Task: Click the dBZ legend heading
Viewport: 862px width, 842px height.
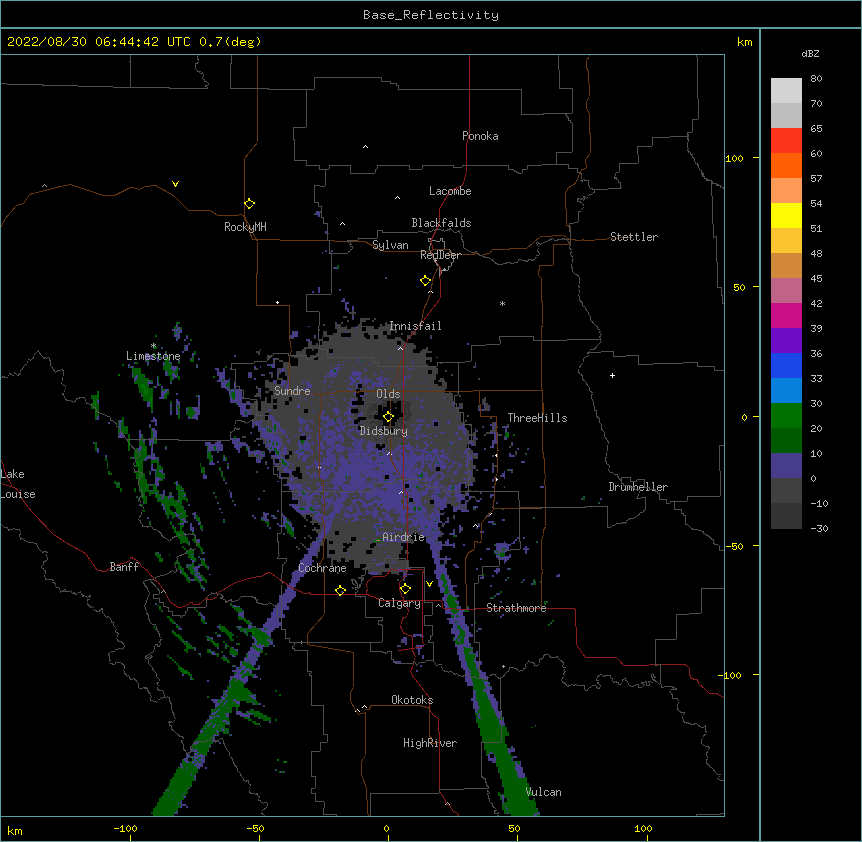Action: [x=810, y=53]
